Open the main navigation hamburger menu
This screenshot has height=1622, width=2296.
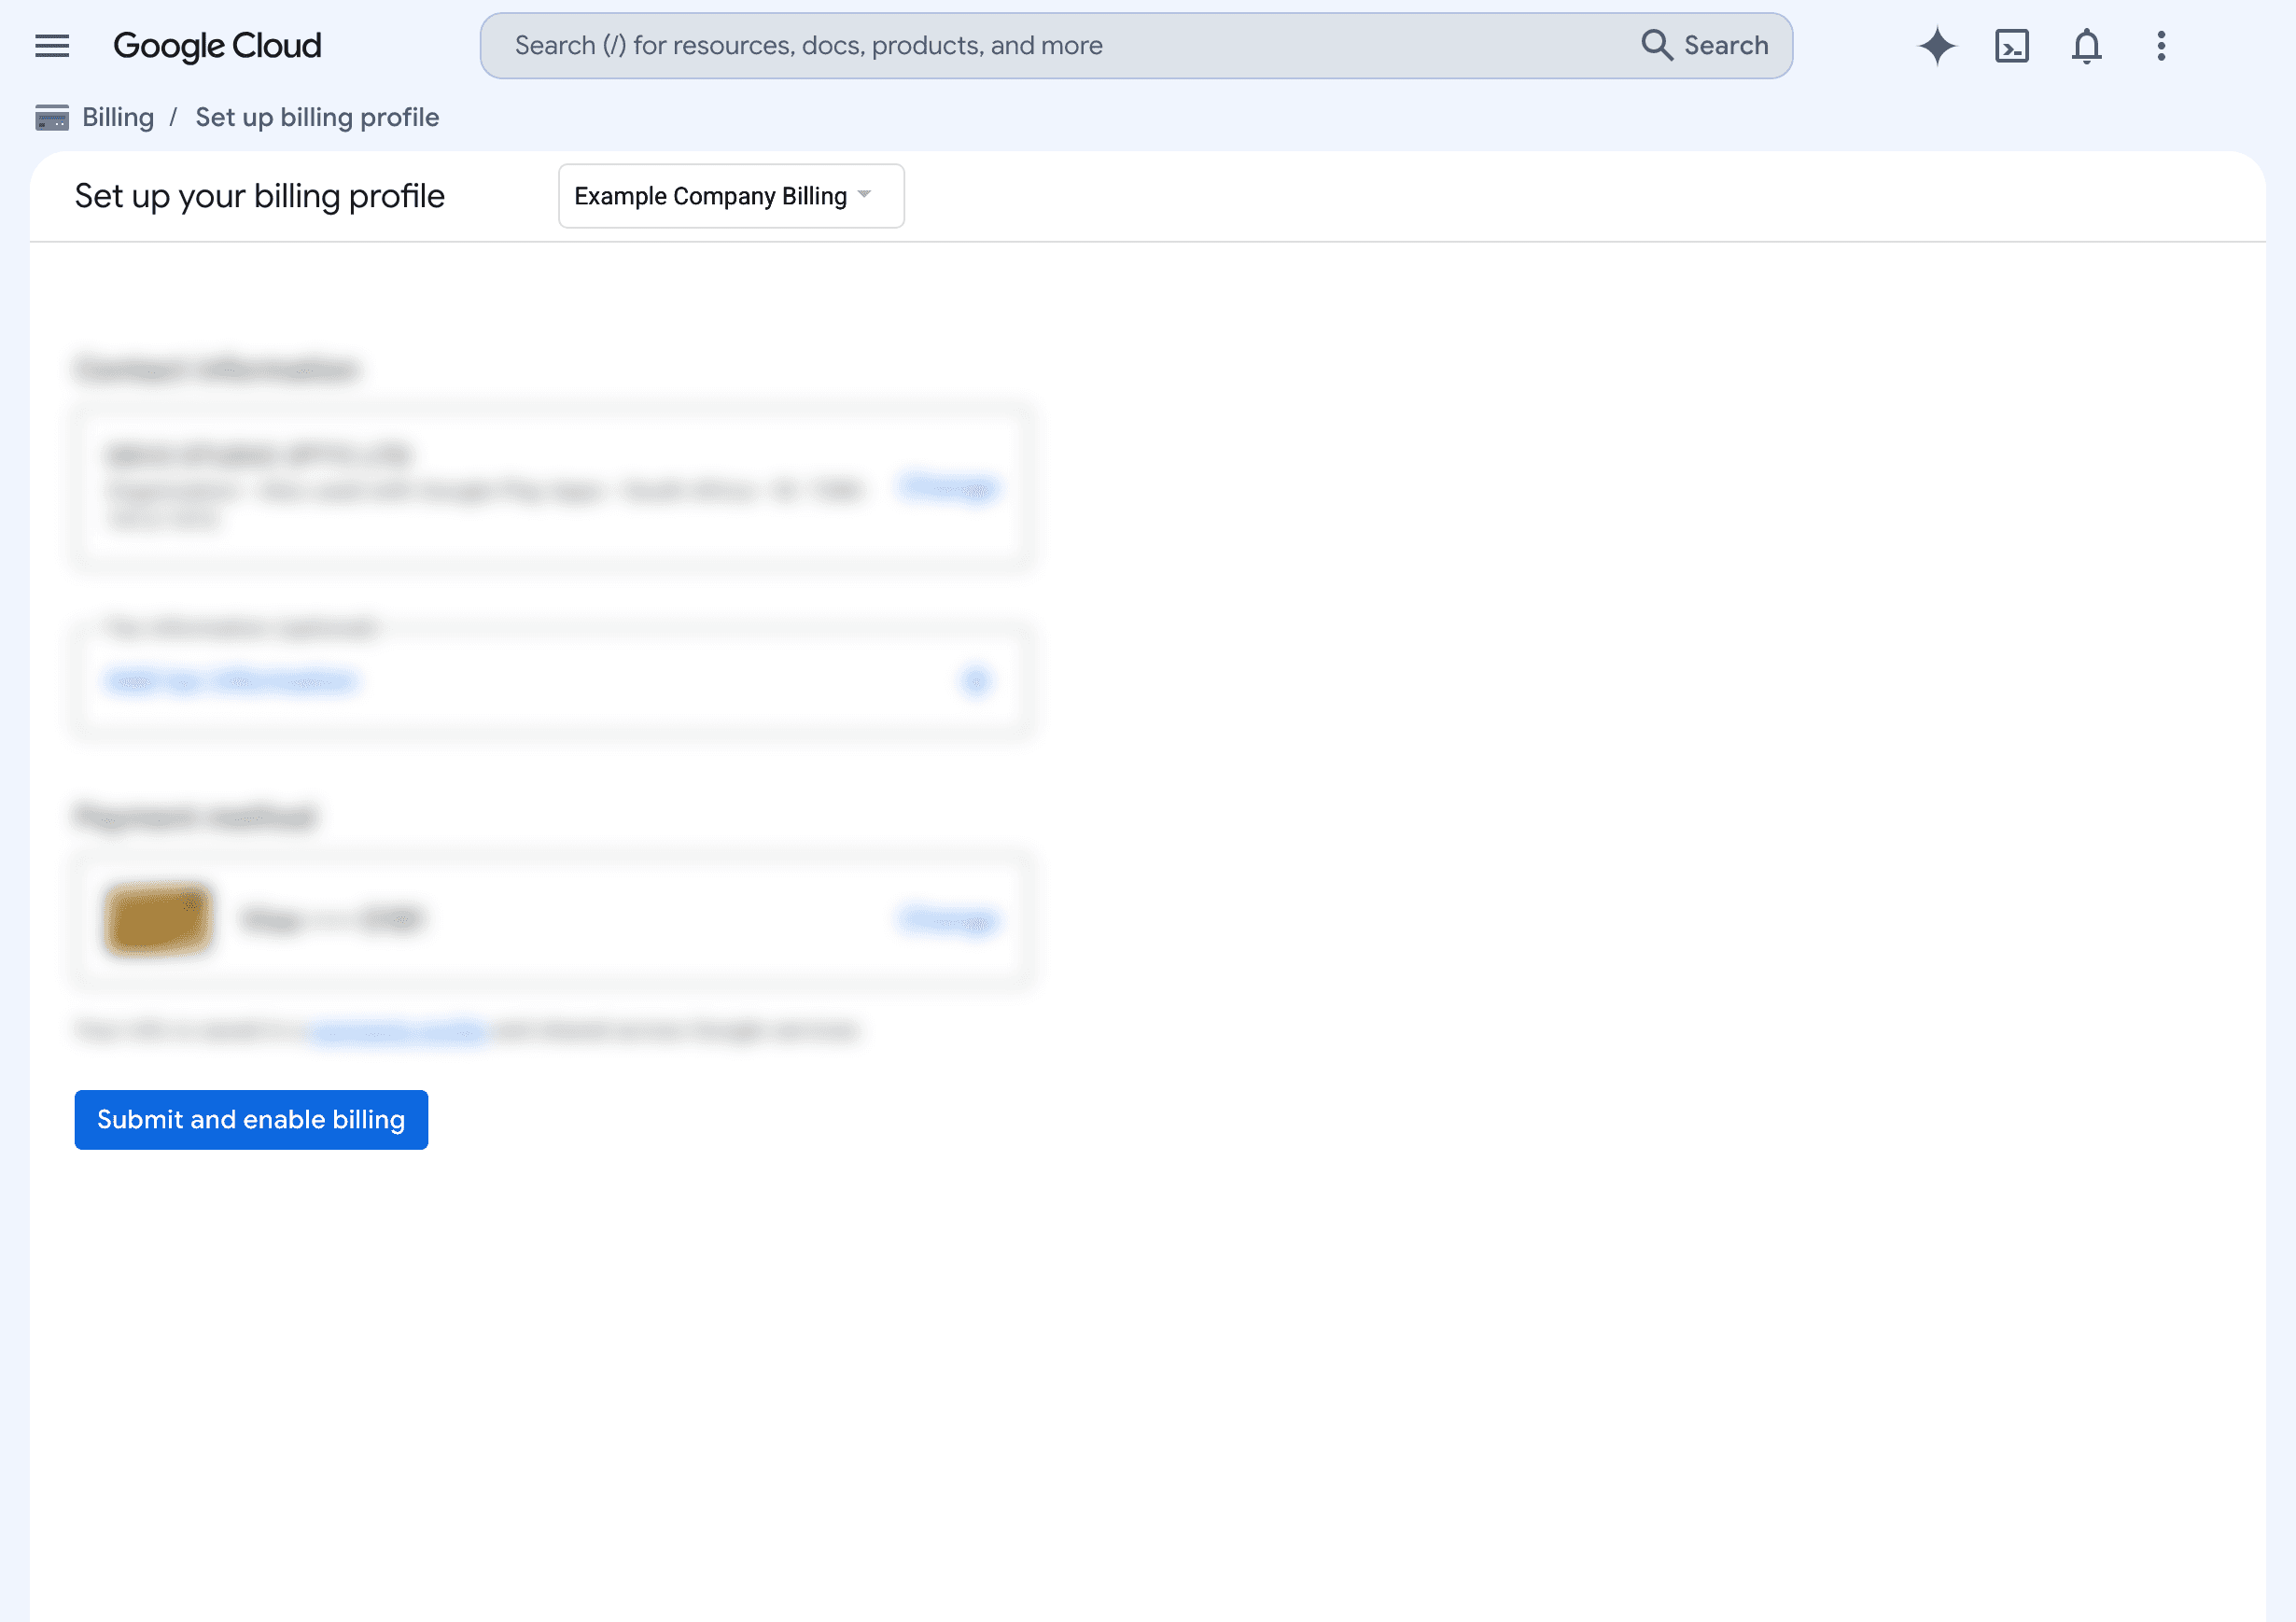52,46
